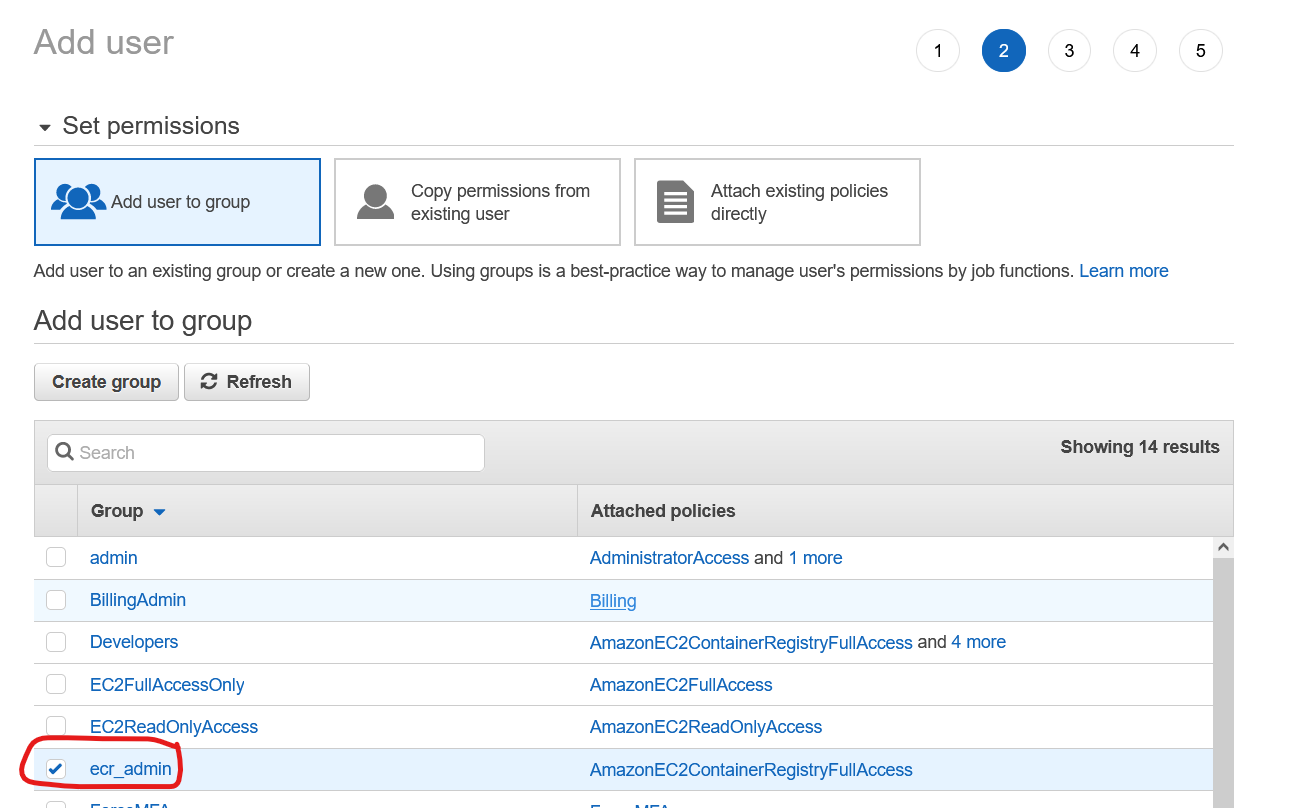The image size is (1291, 808).
Task: Check the admin group checkbox
Action: tap(56, 557)
